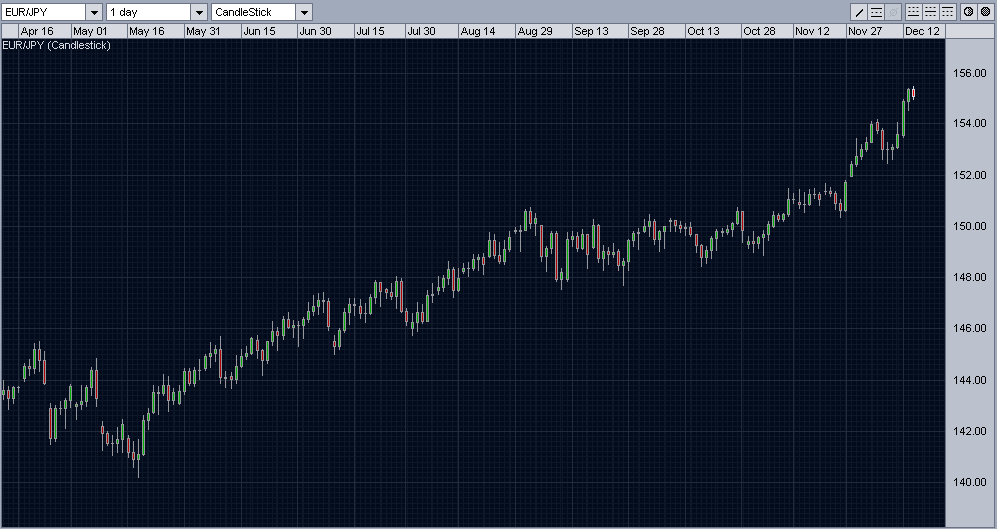Image resolution: width=997 pixels, height=529 pixels.
Task: Click the Jul 30 date label
Action: 422,31
